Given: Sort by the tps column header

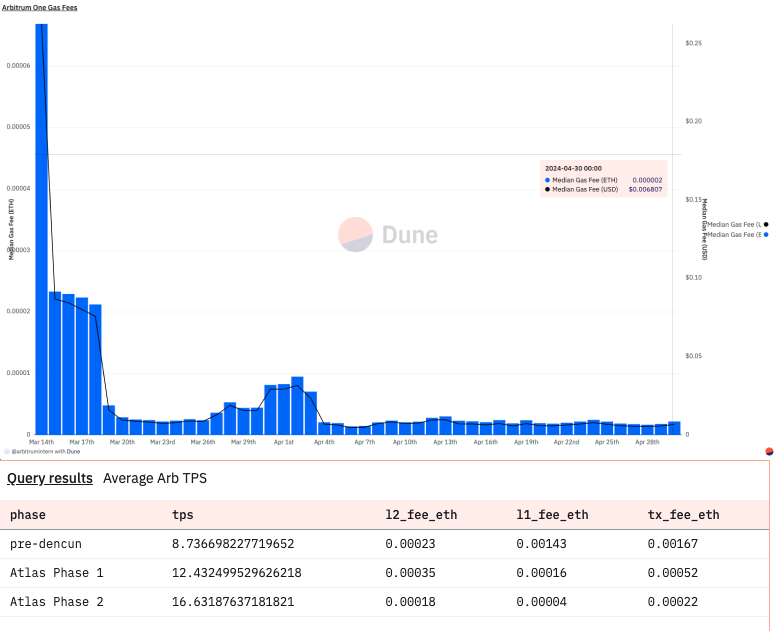Looking at the screenshot, I should click(x=182, y=514).
